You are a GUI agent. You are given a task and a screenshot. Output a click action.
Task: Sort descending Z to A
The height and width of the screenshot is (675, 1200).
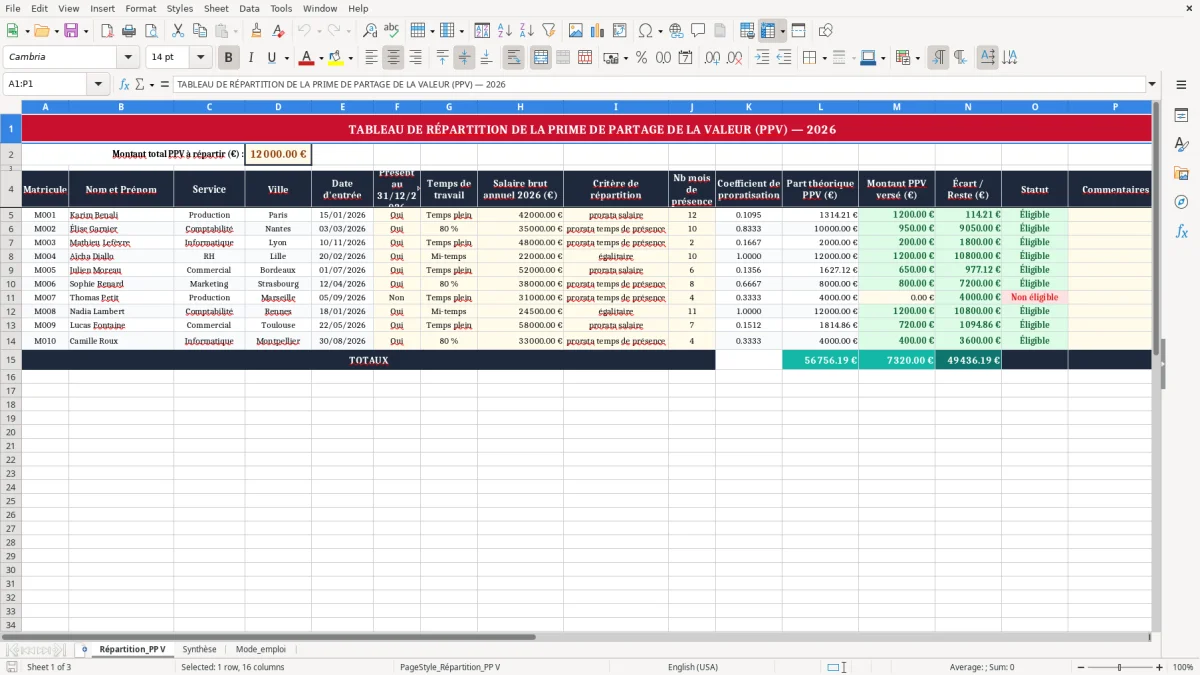point(526,31)
